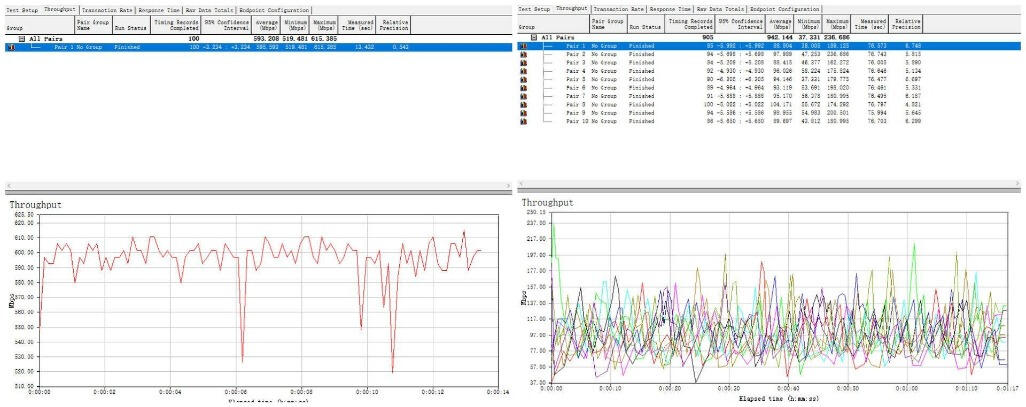Click Elapsed time axis label in right chart

click(x=779, y=398)
